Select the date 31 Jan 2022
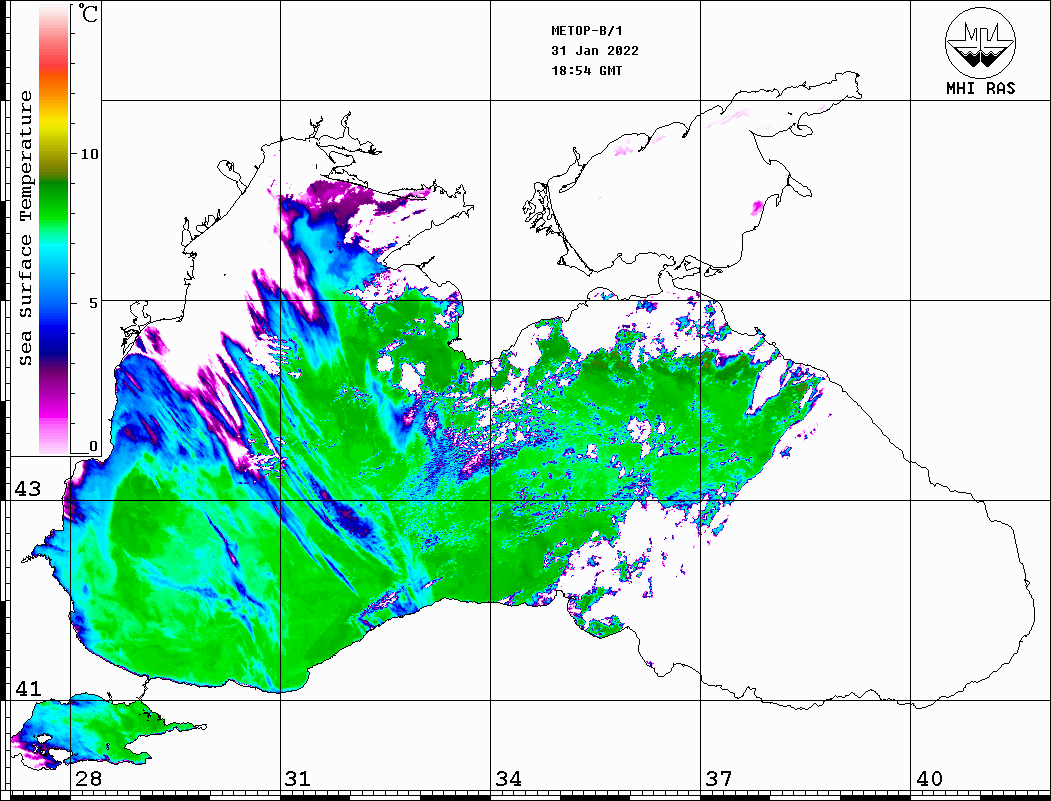Image resolution: width=1051 pixels, height=801 pixels. (x=595, y=51)
